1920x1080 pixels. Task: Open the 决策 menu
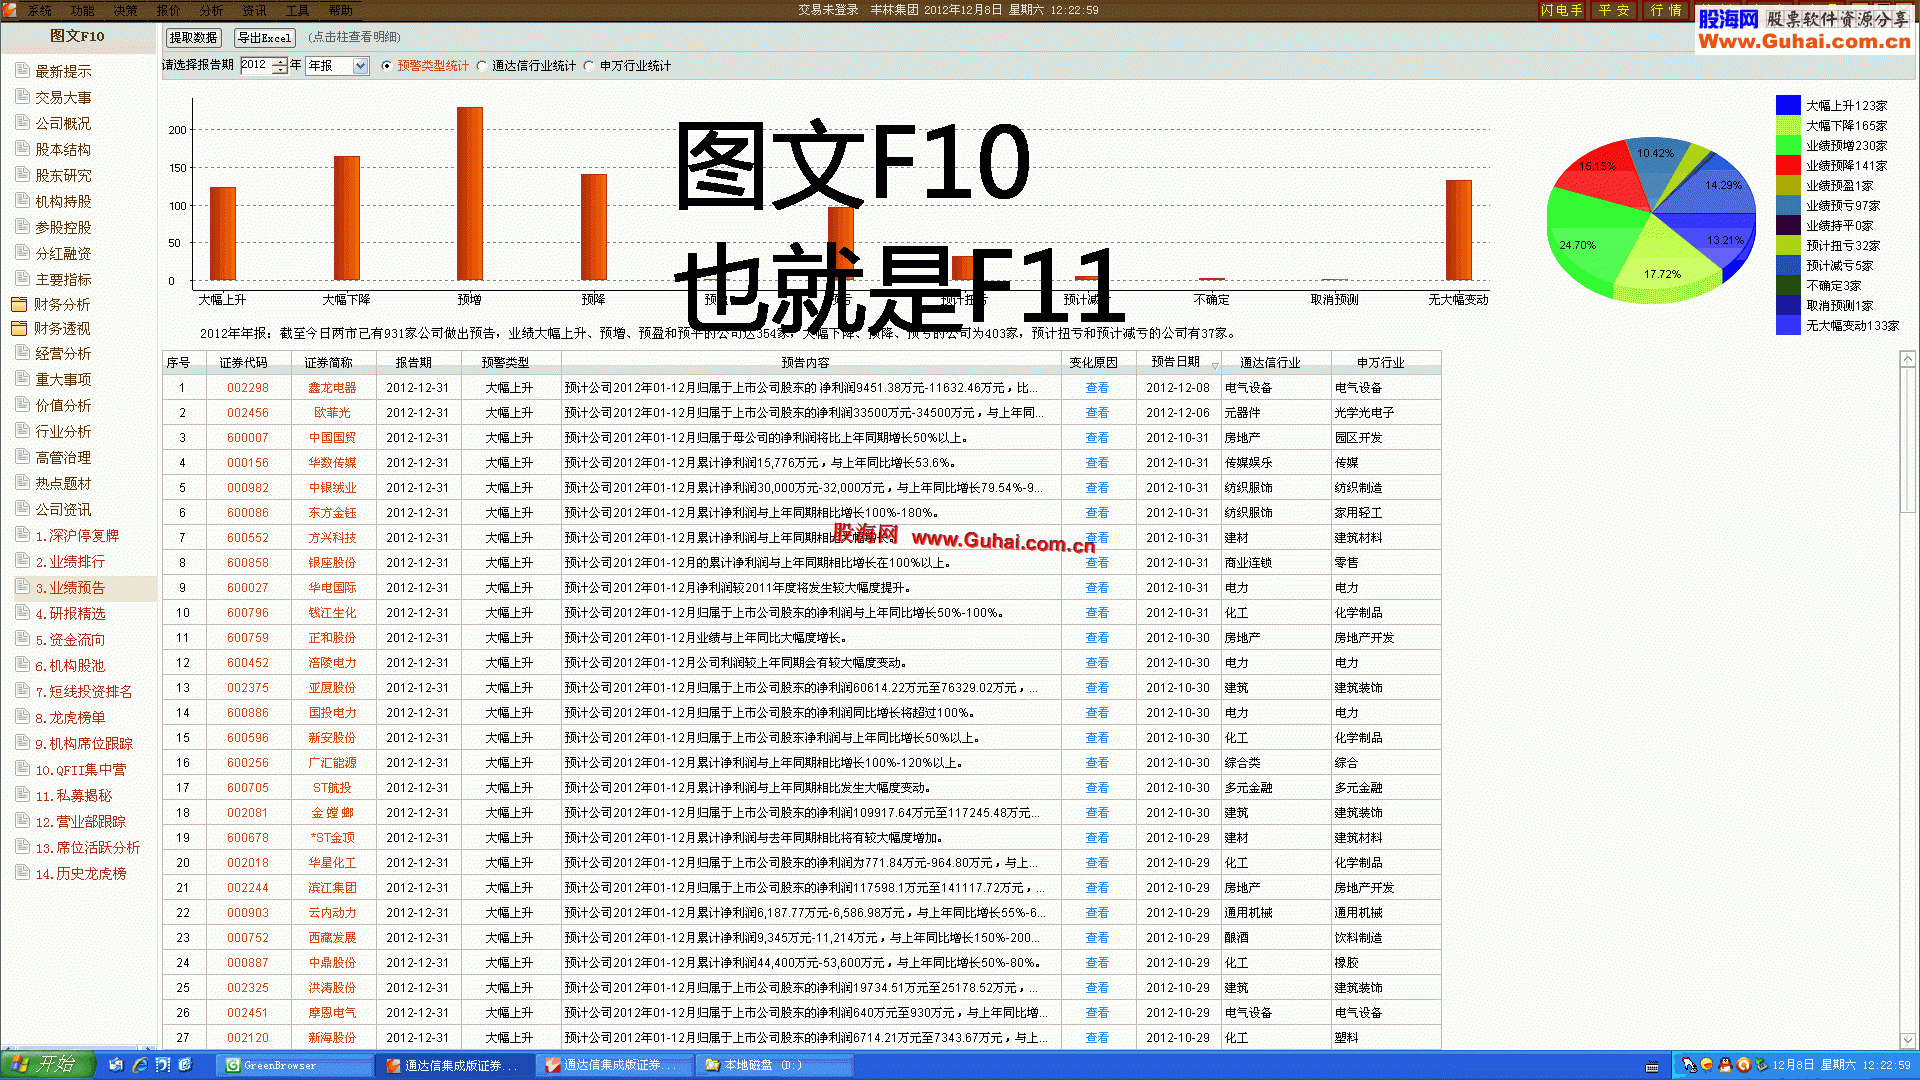click(x=126, y=10)
